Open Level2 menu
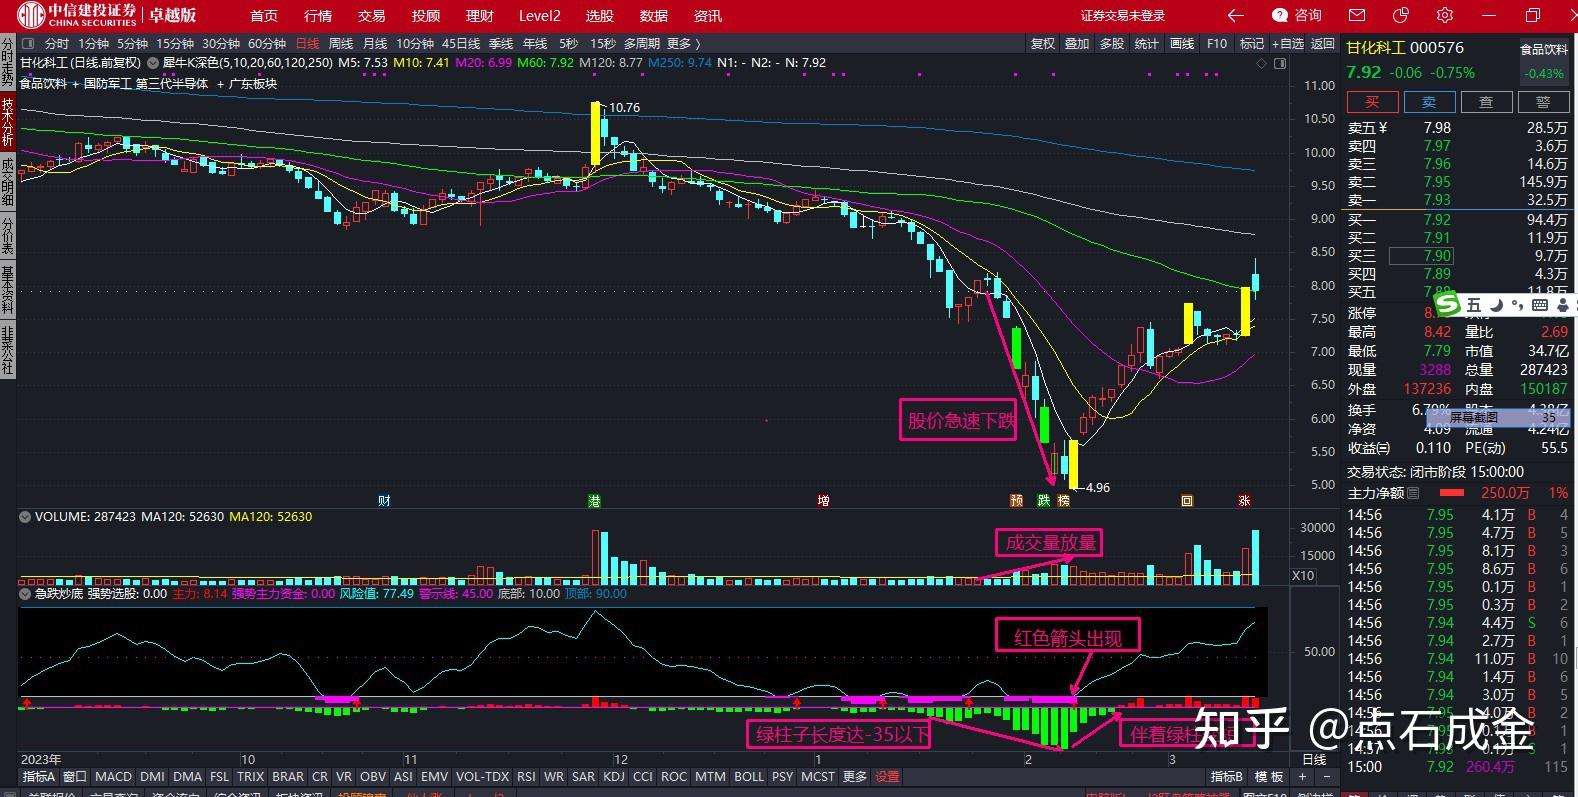Screen dimensions: 1578x797 pyautogui.click(x=540, y=15)
